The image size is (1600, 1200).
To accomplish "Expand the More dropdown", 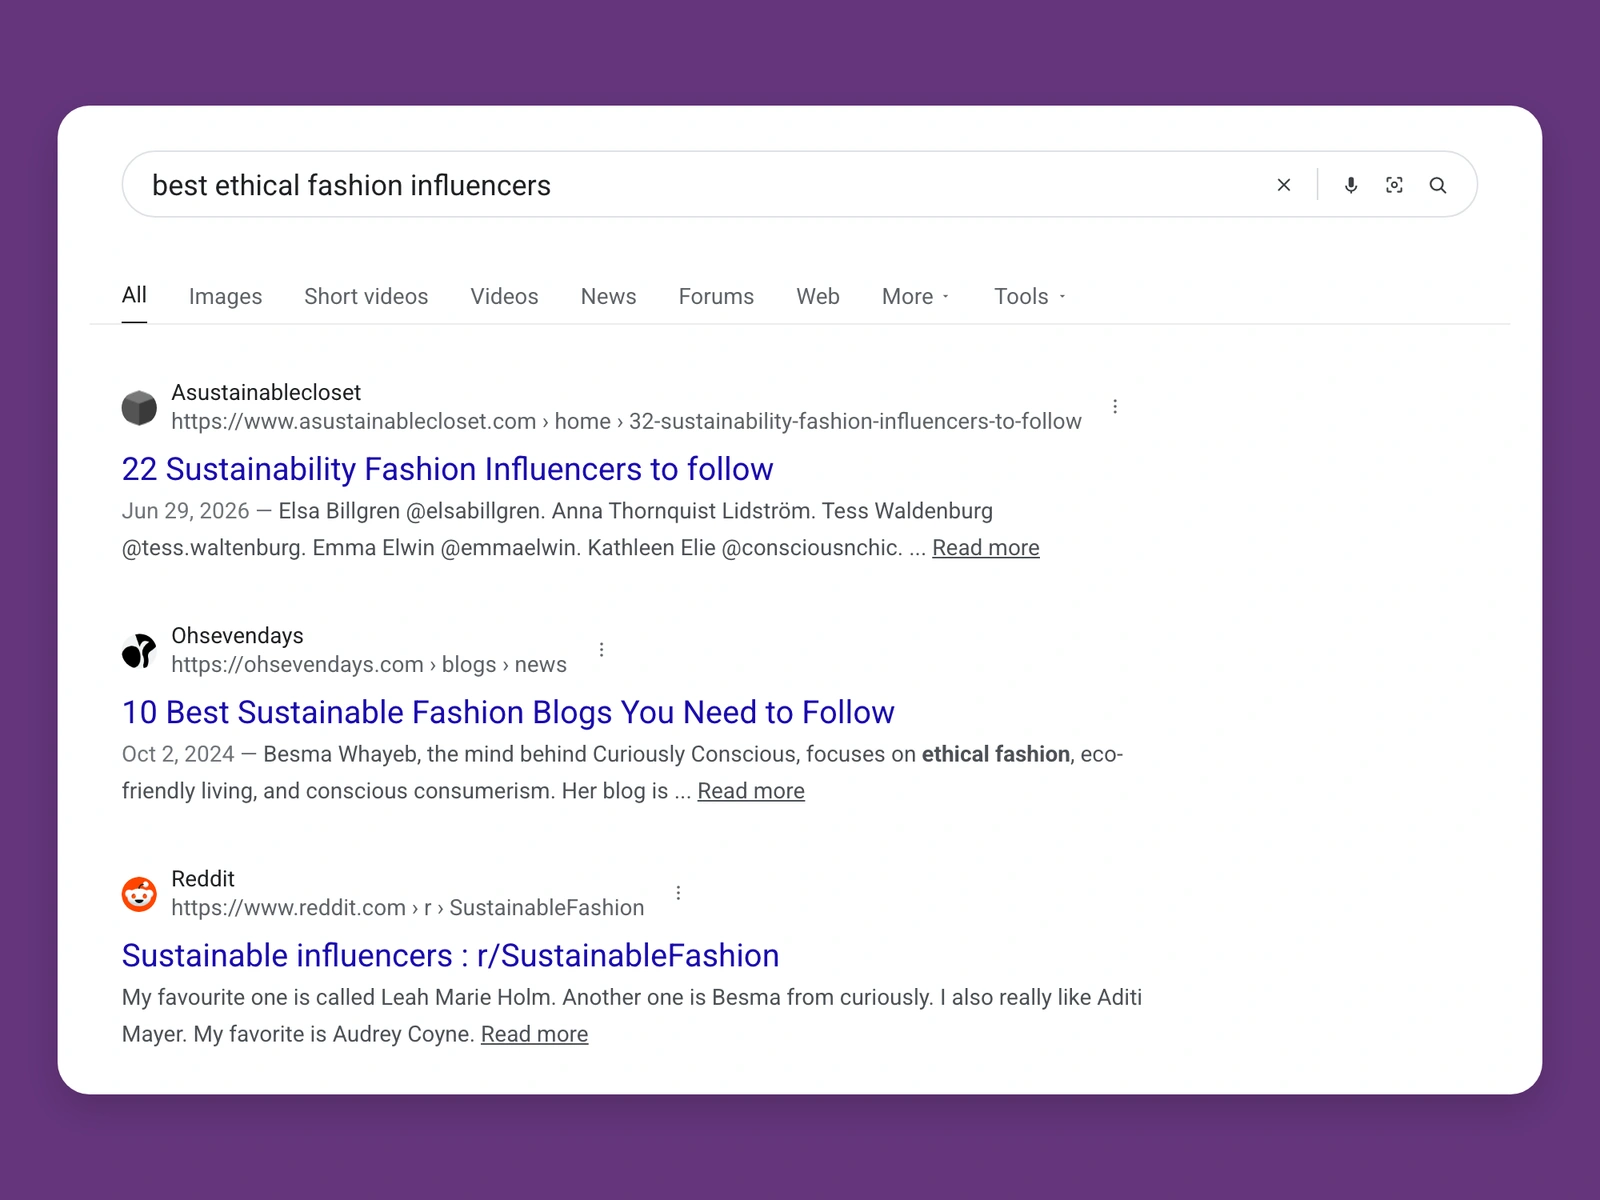I will click(915, 297).
